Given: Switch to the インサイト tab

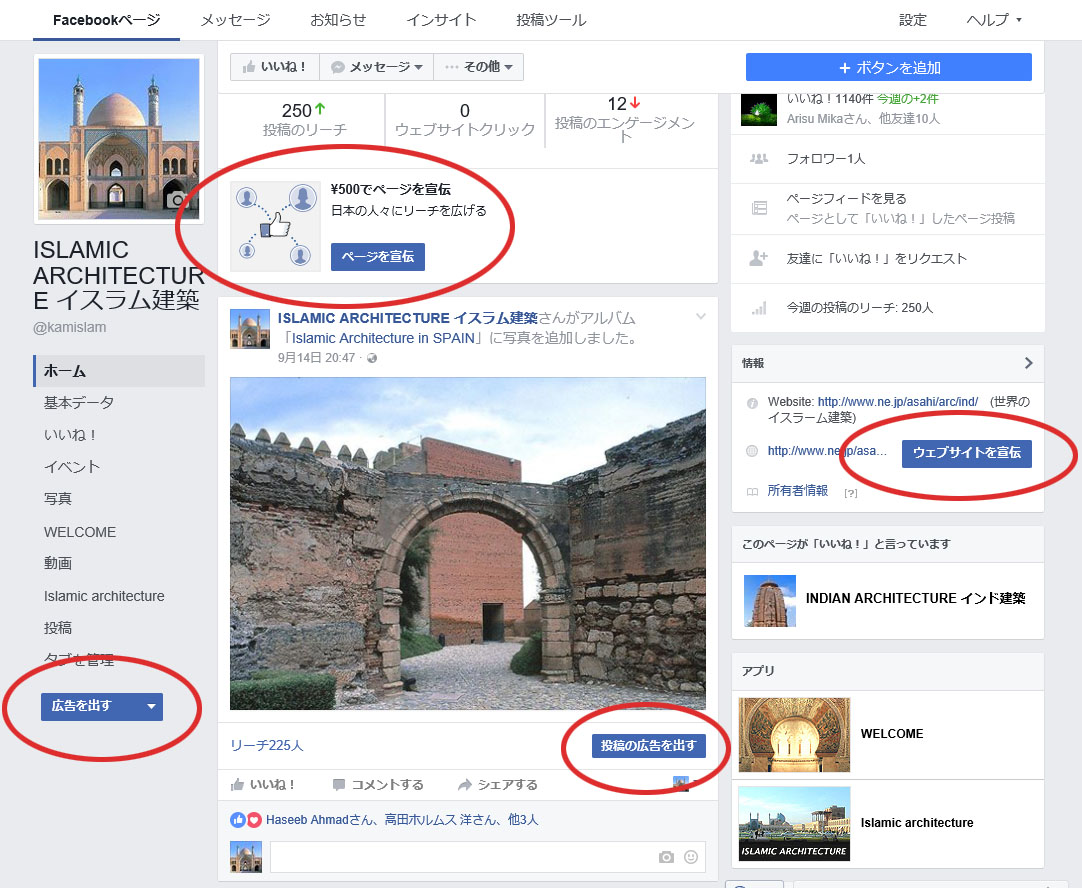Looking at the screenshot, I should point(441,20).
